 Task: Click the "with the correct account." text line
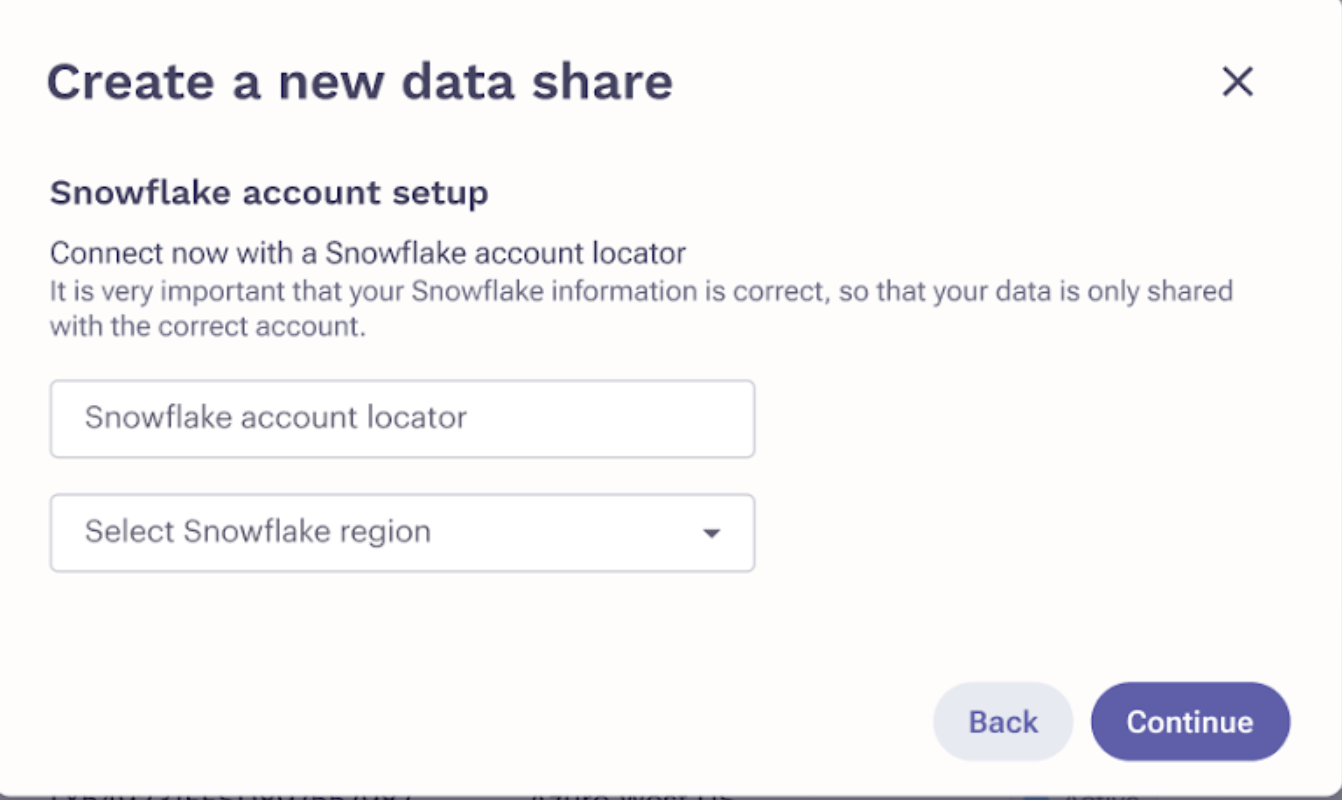(x=208, y=327)
